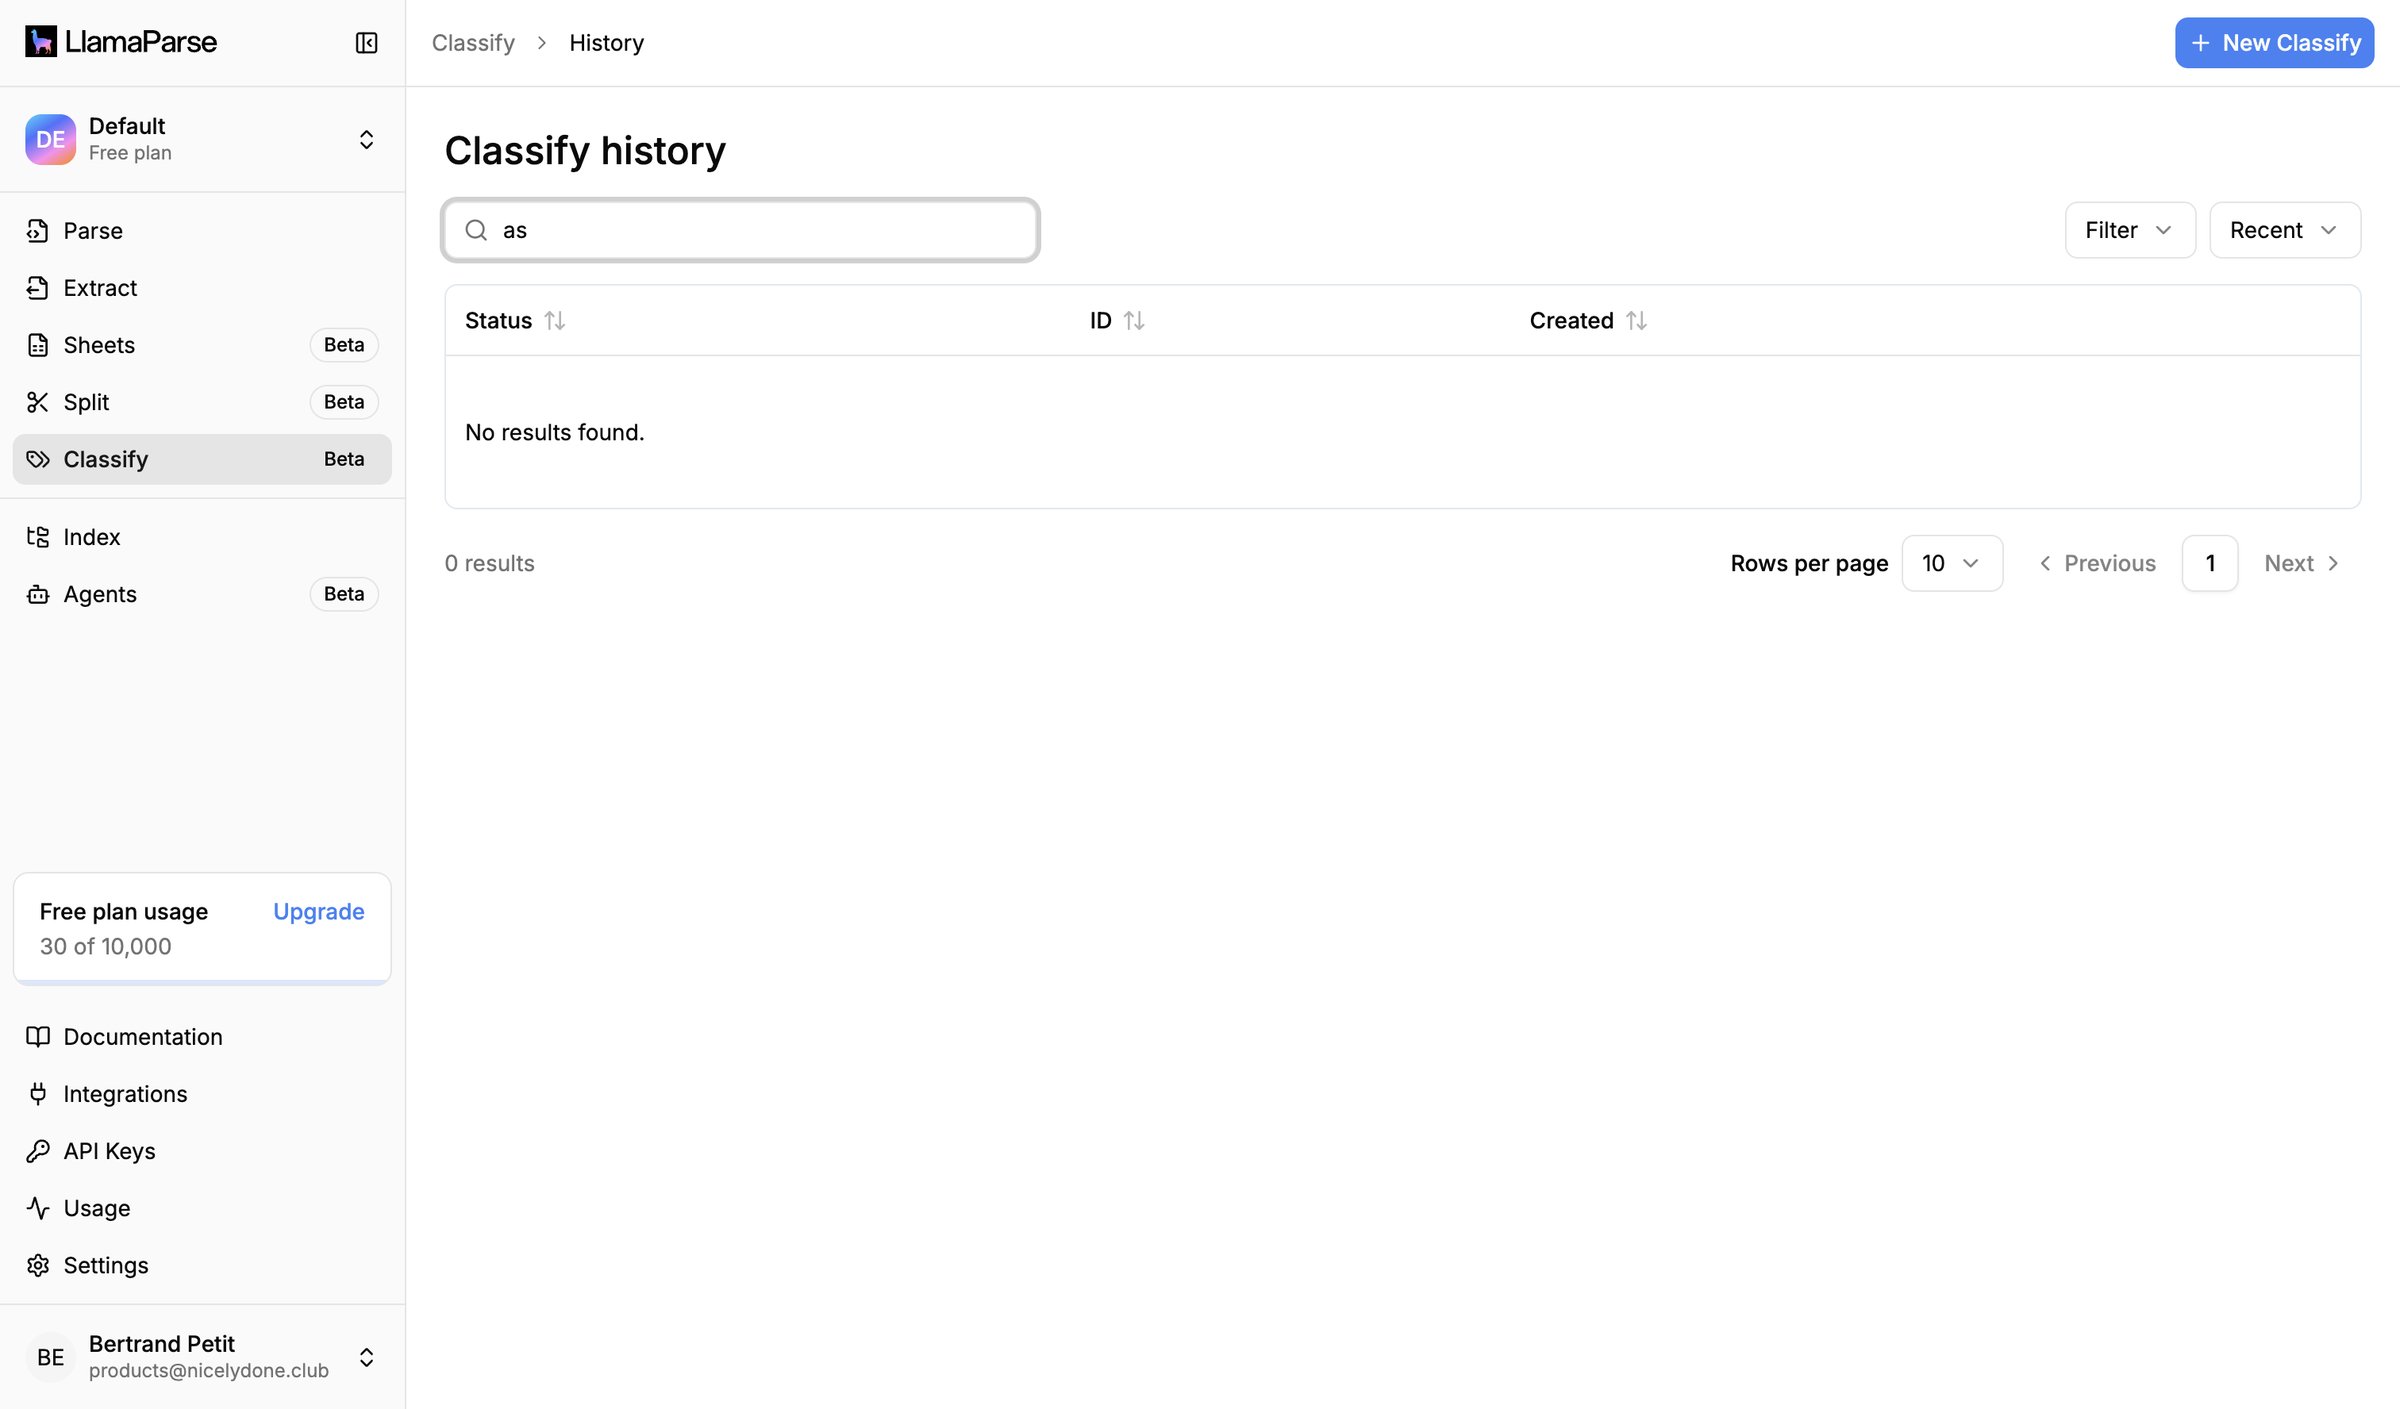Screen dimensions: 2400x1409
Task: Click the History breadcrumb text
Action: tap(606, 43)
